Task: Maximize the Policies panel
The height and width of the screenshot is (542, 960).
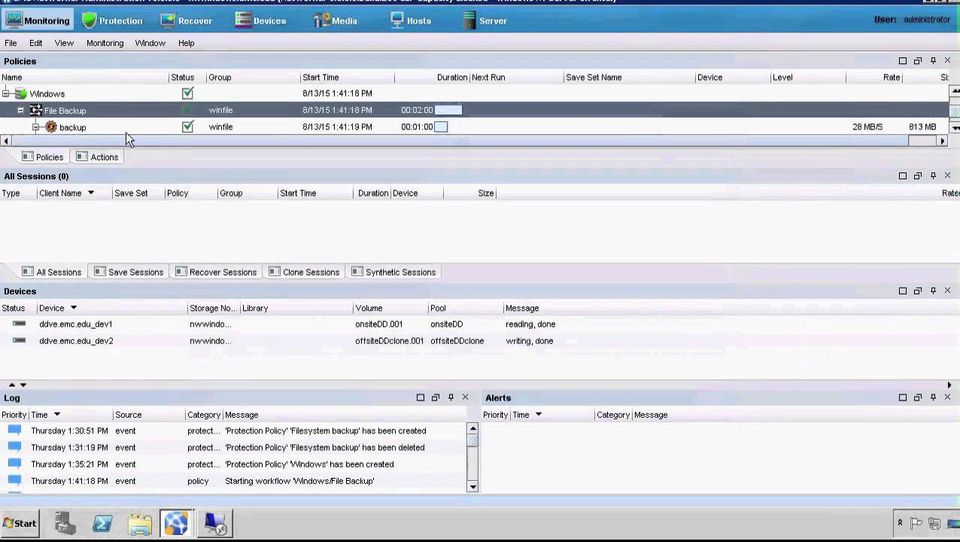Action: [902, 61]
